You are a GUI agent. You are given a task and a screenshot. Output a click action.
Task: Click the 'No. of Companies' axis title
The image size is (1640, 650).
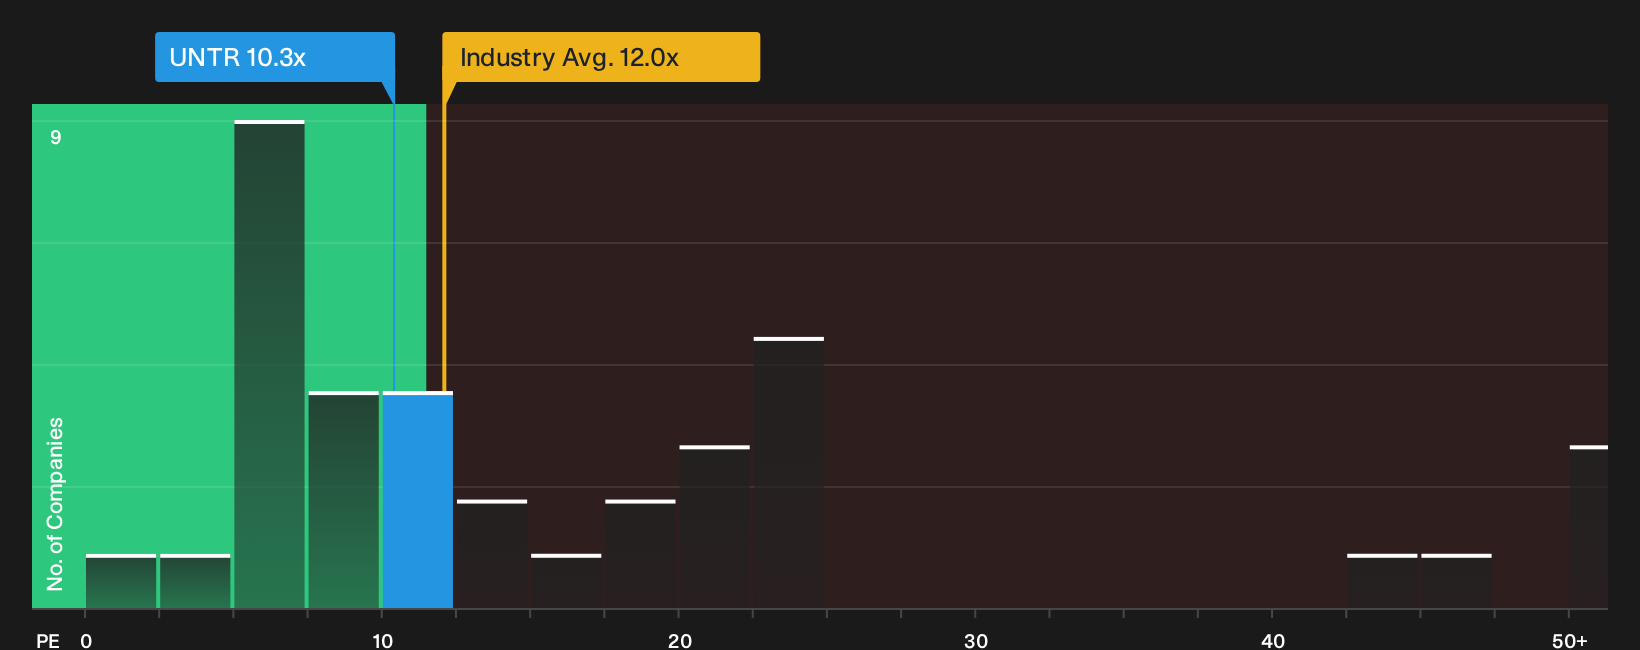(x=55, y=503)
